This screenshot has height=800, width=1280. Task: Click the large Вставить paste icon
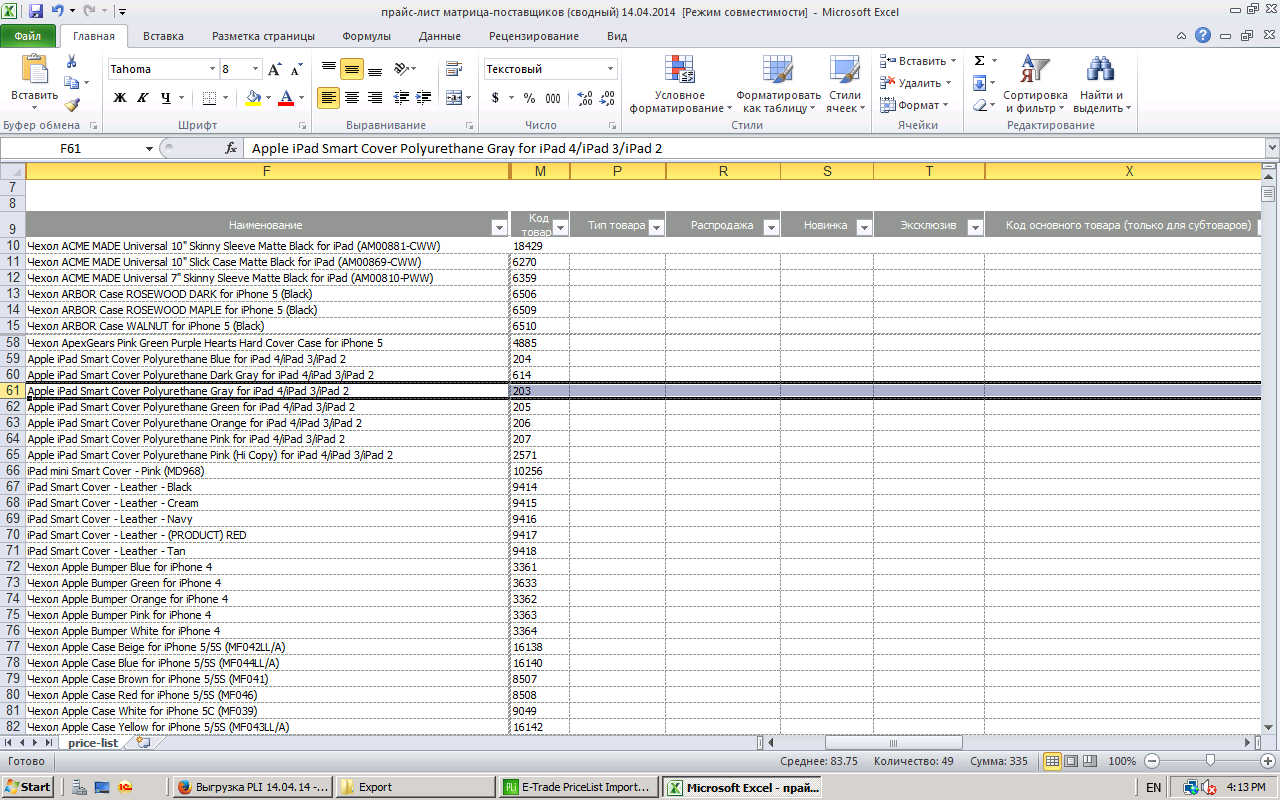pos(35,69)
